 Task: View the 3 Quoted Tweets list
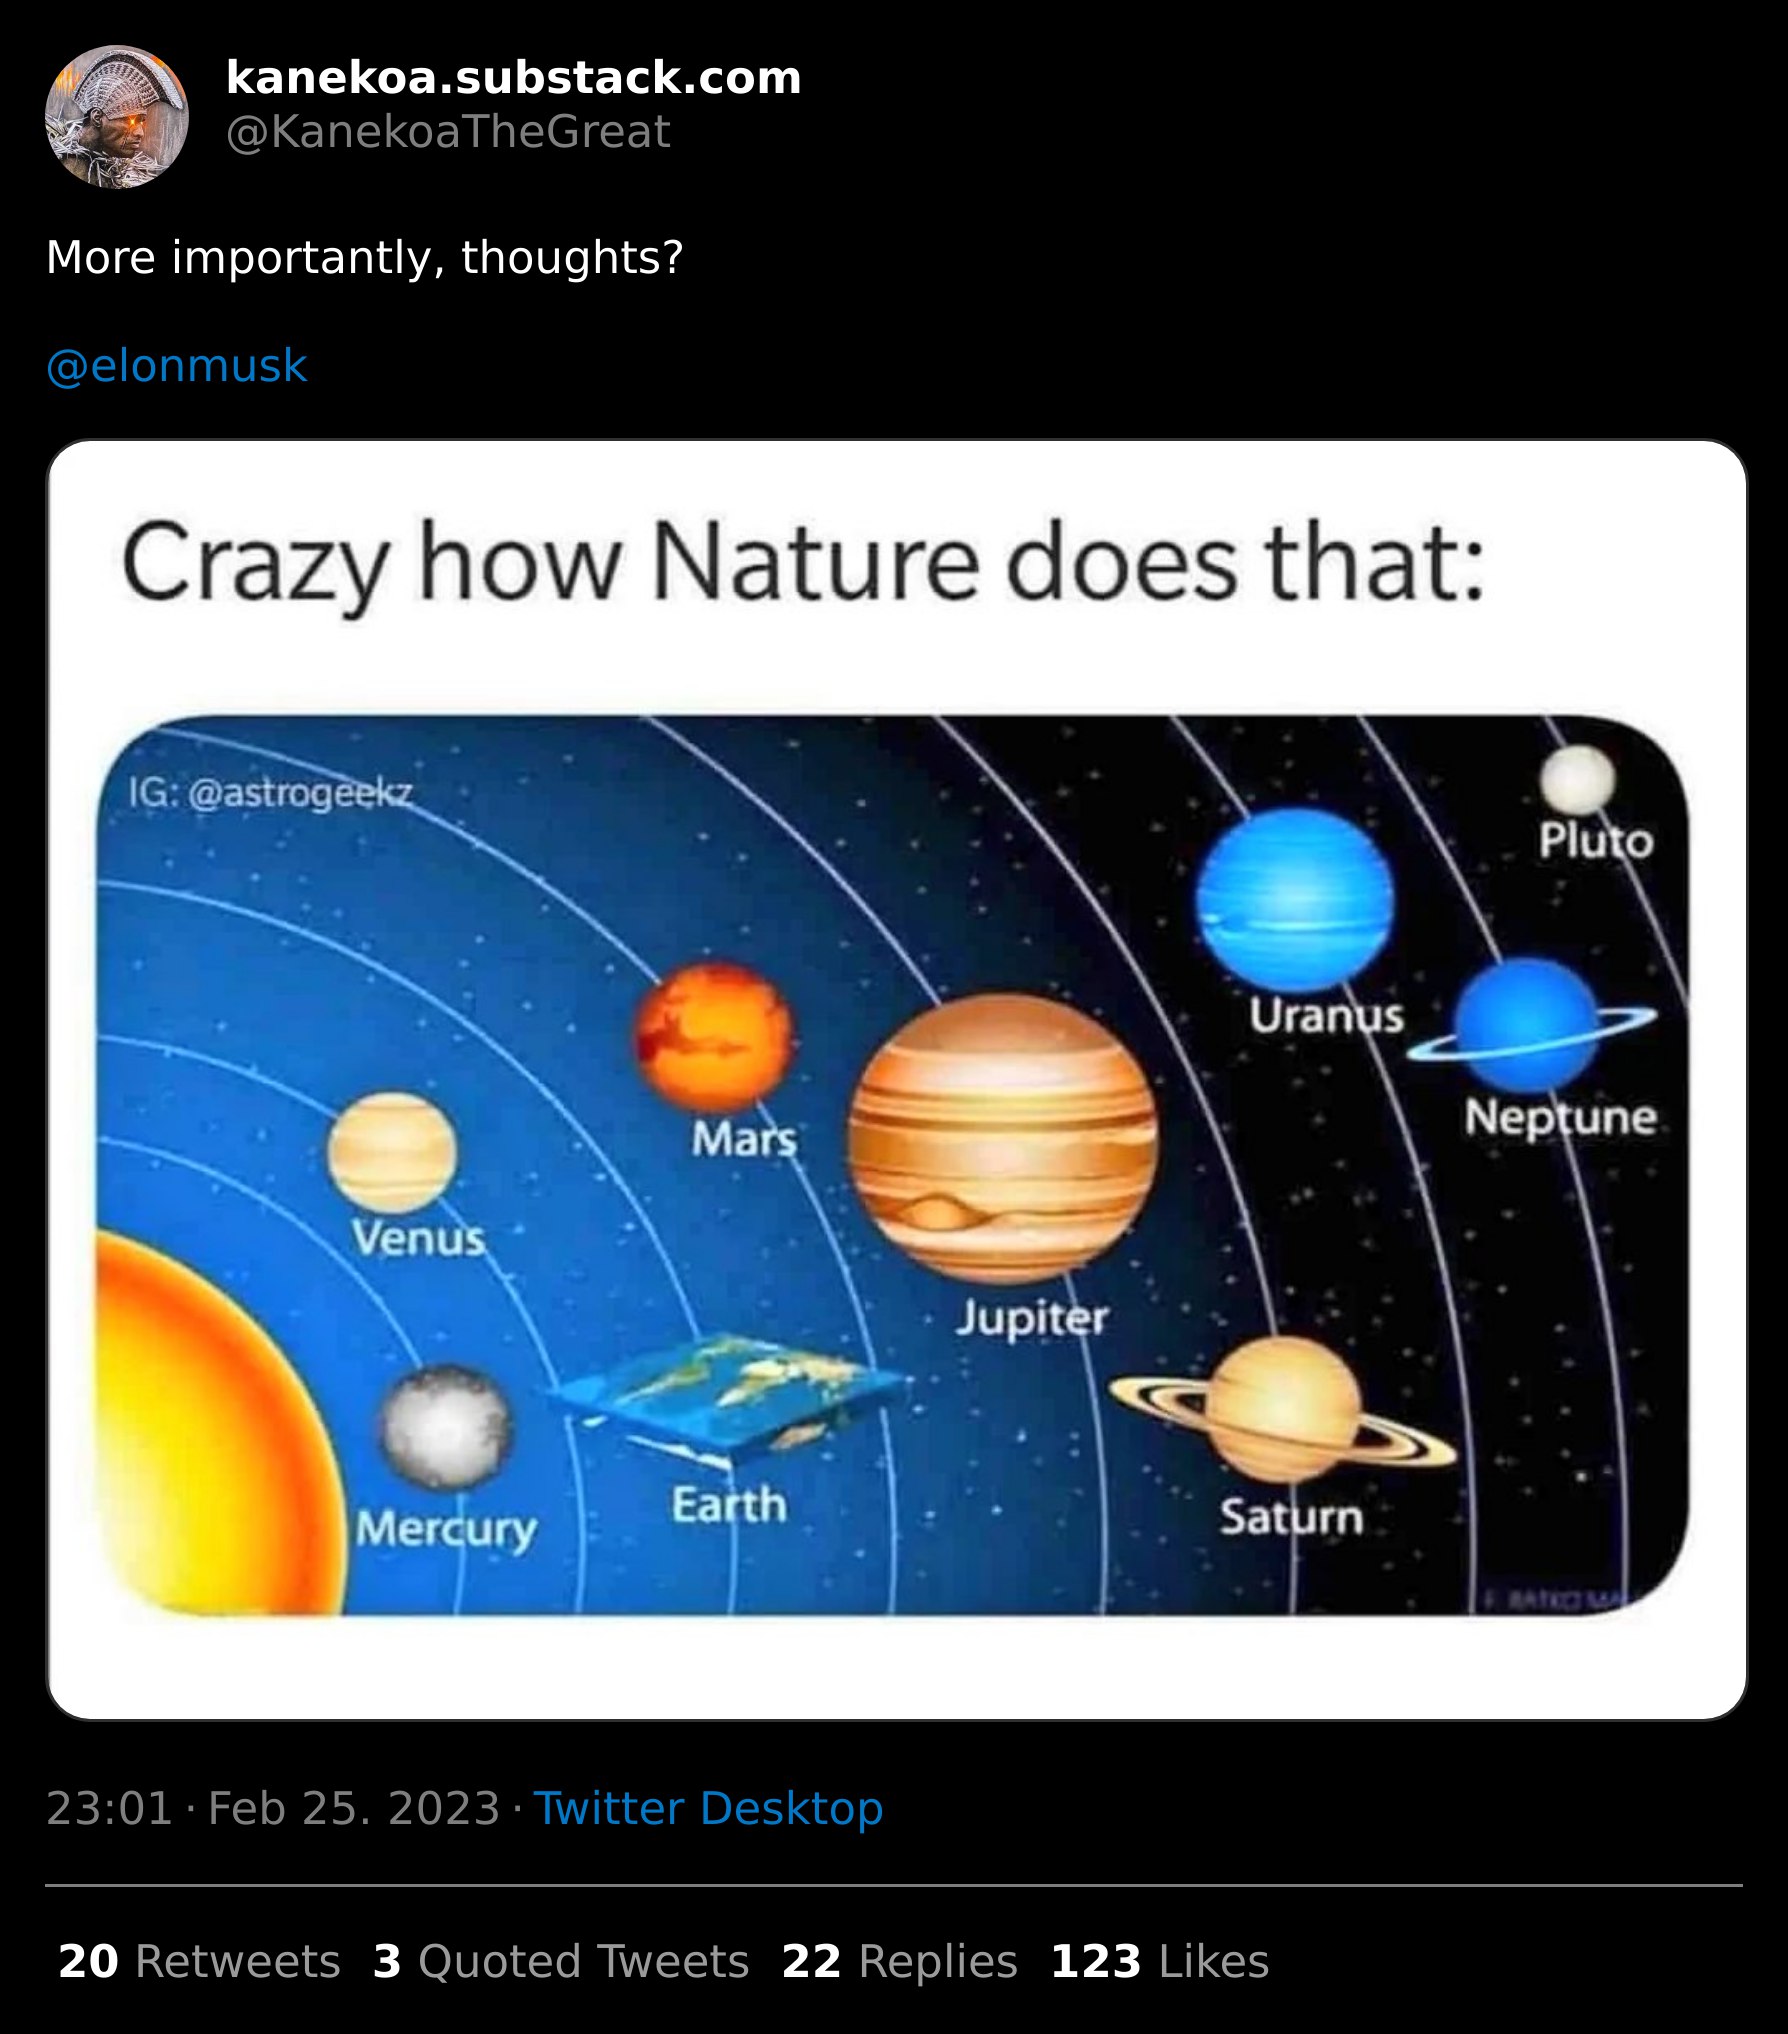coord(560,1962)
